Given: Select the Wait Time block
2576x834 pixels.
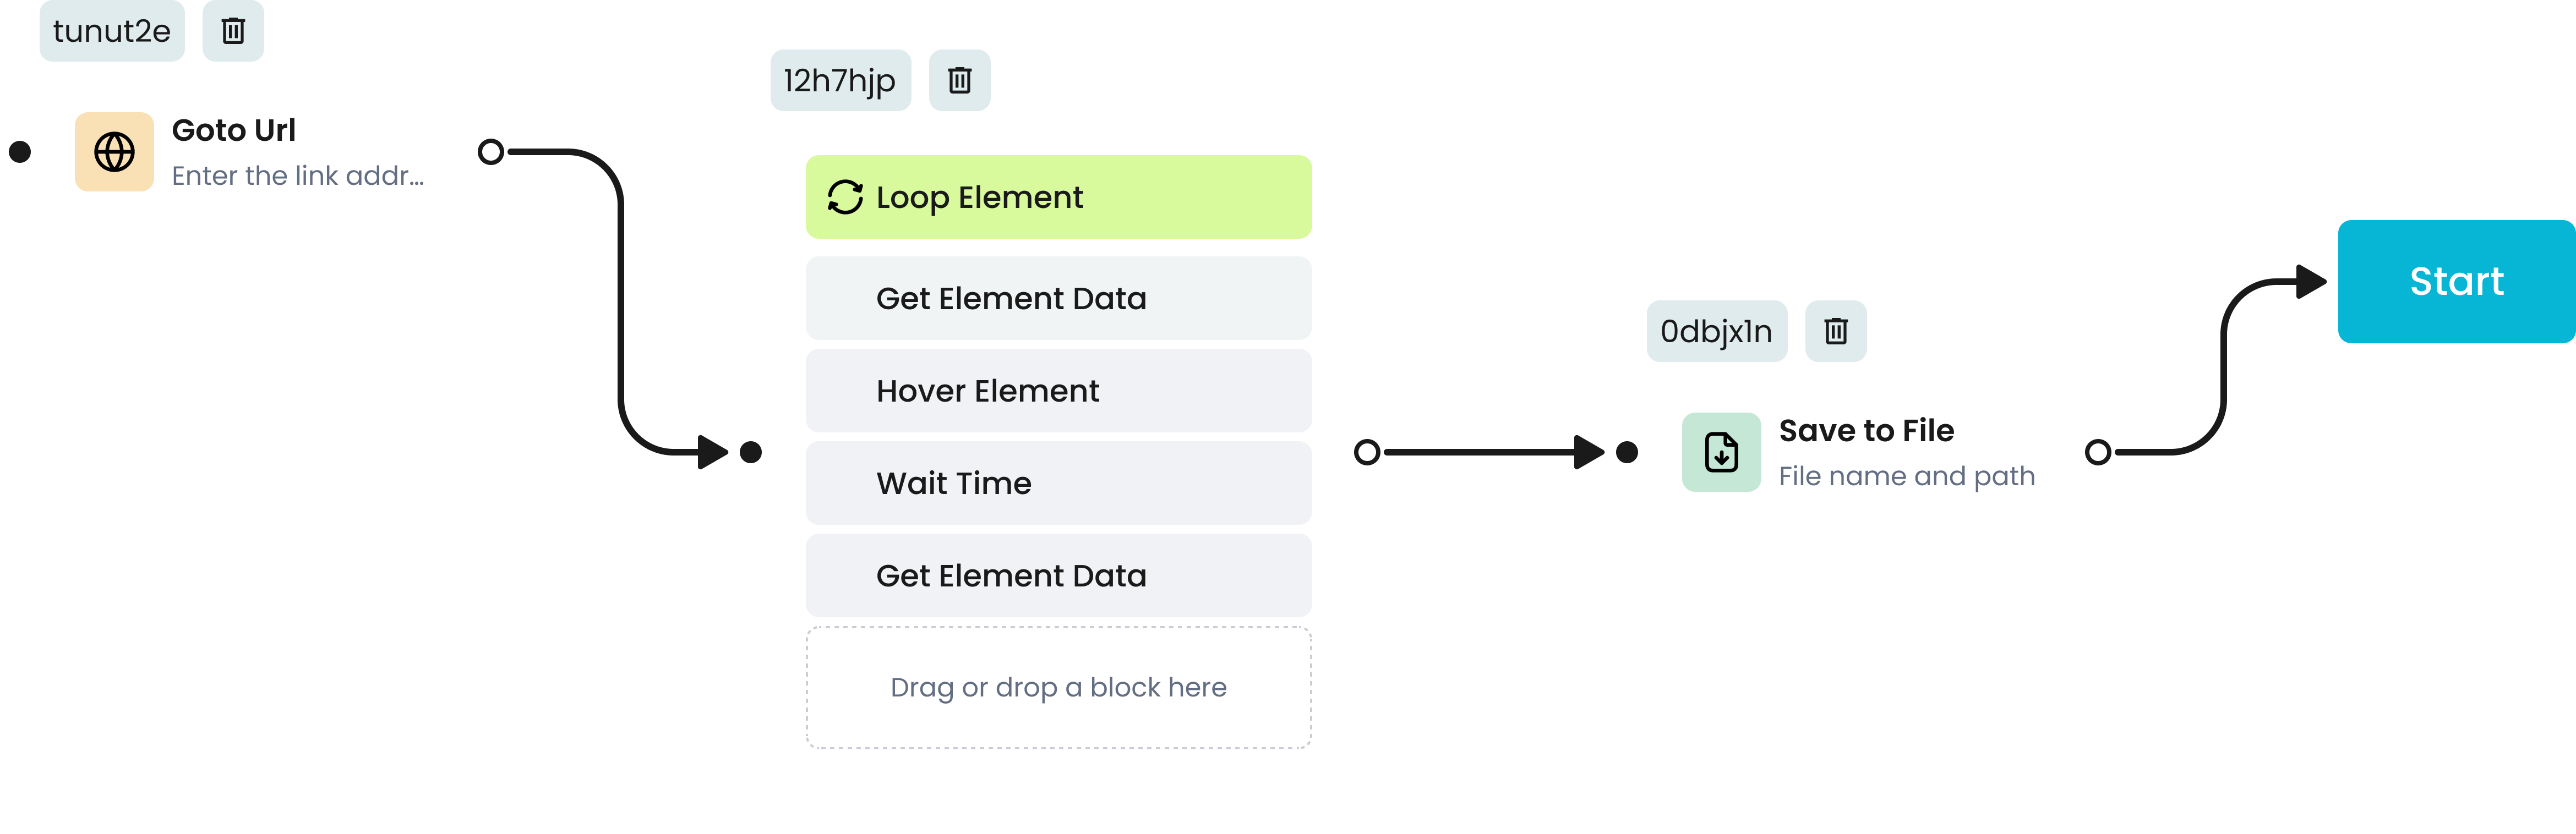Looking at the screenshot, I should click(x=1058, y=483).
